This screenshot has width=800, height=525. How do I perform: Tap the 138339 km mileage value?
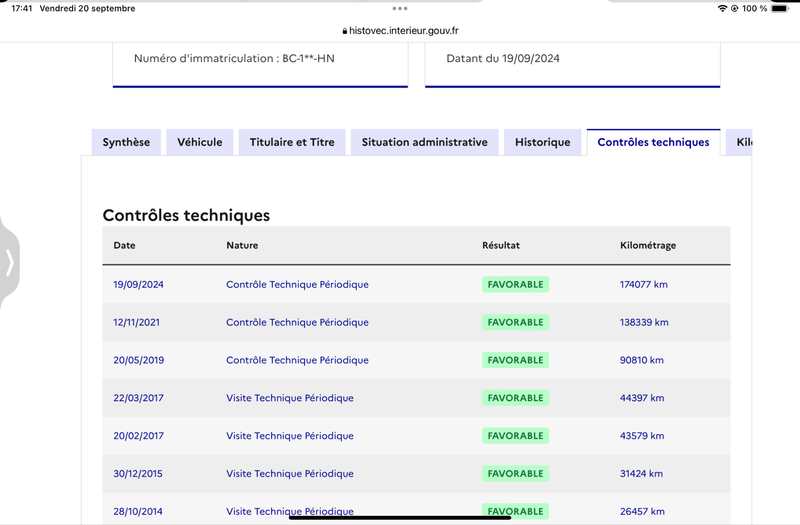click(x=644, y=322)
